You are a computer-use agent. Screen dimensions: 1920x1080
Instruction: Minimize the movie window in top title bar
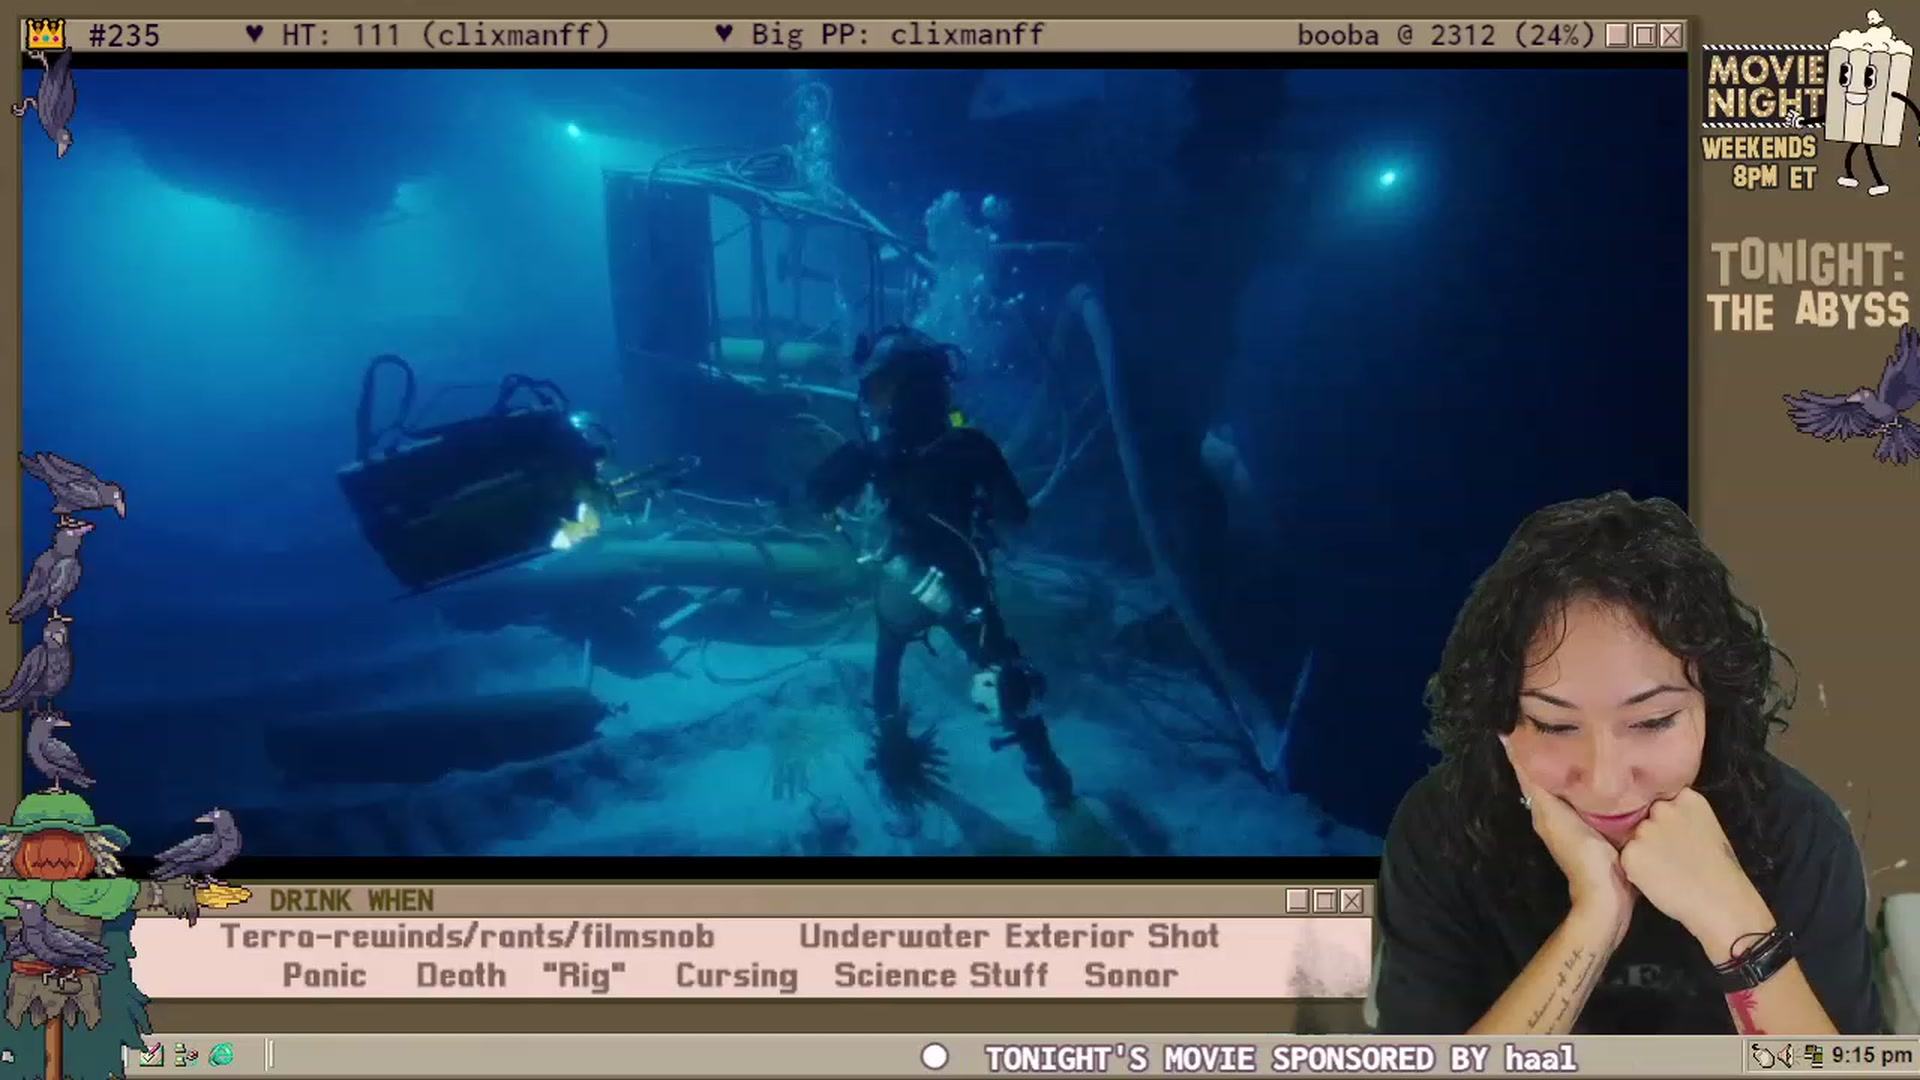1617,35
